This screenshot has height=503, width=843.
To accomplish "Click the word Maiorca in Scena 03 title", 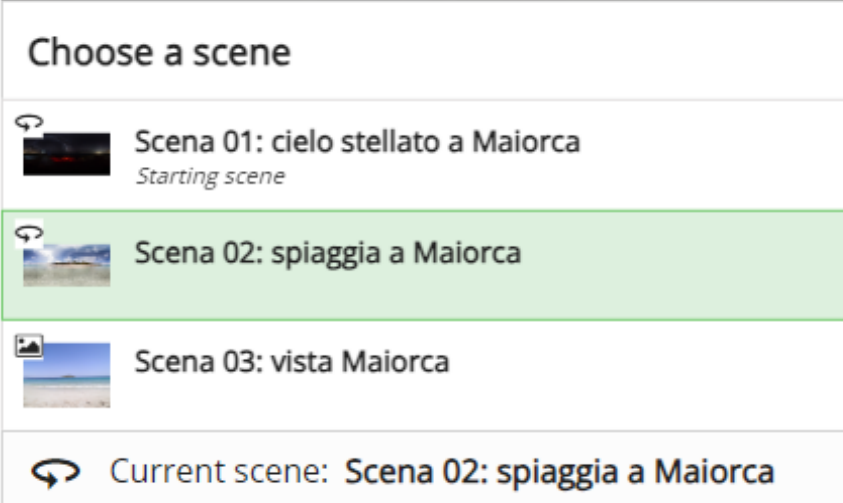I will (395, 361).
